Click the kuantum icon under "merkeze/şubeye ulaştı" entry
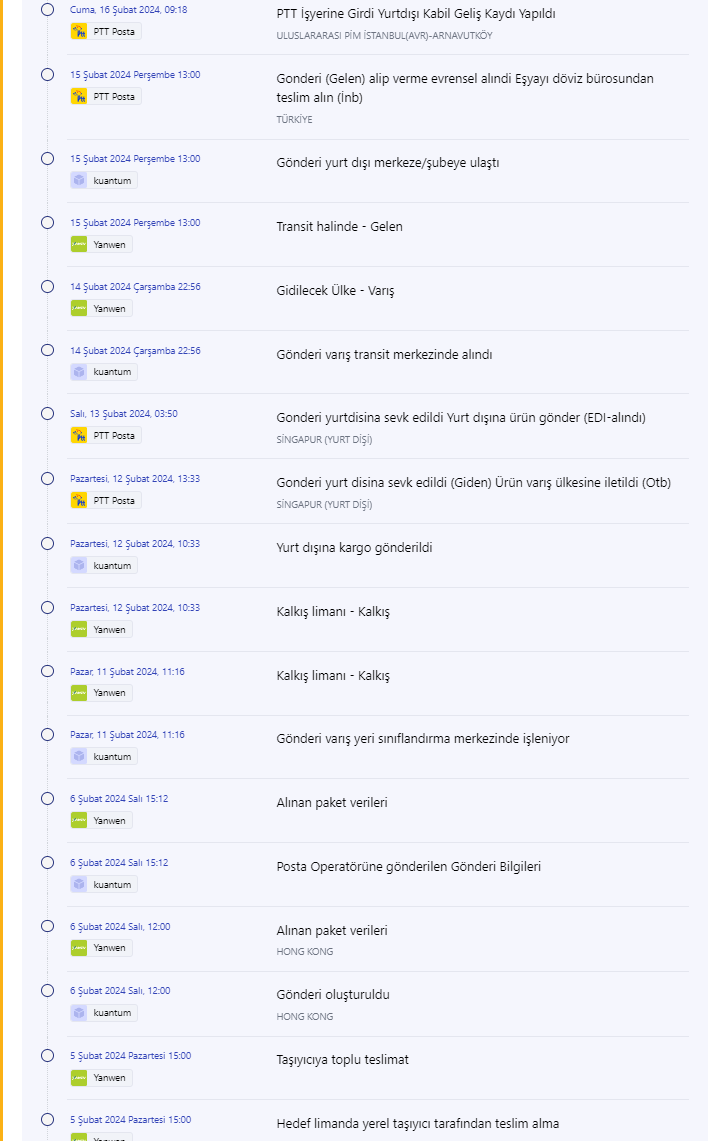This screenshot has height=1141, width=710. click(x=79, y=180)
